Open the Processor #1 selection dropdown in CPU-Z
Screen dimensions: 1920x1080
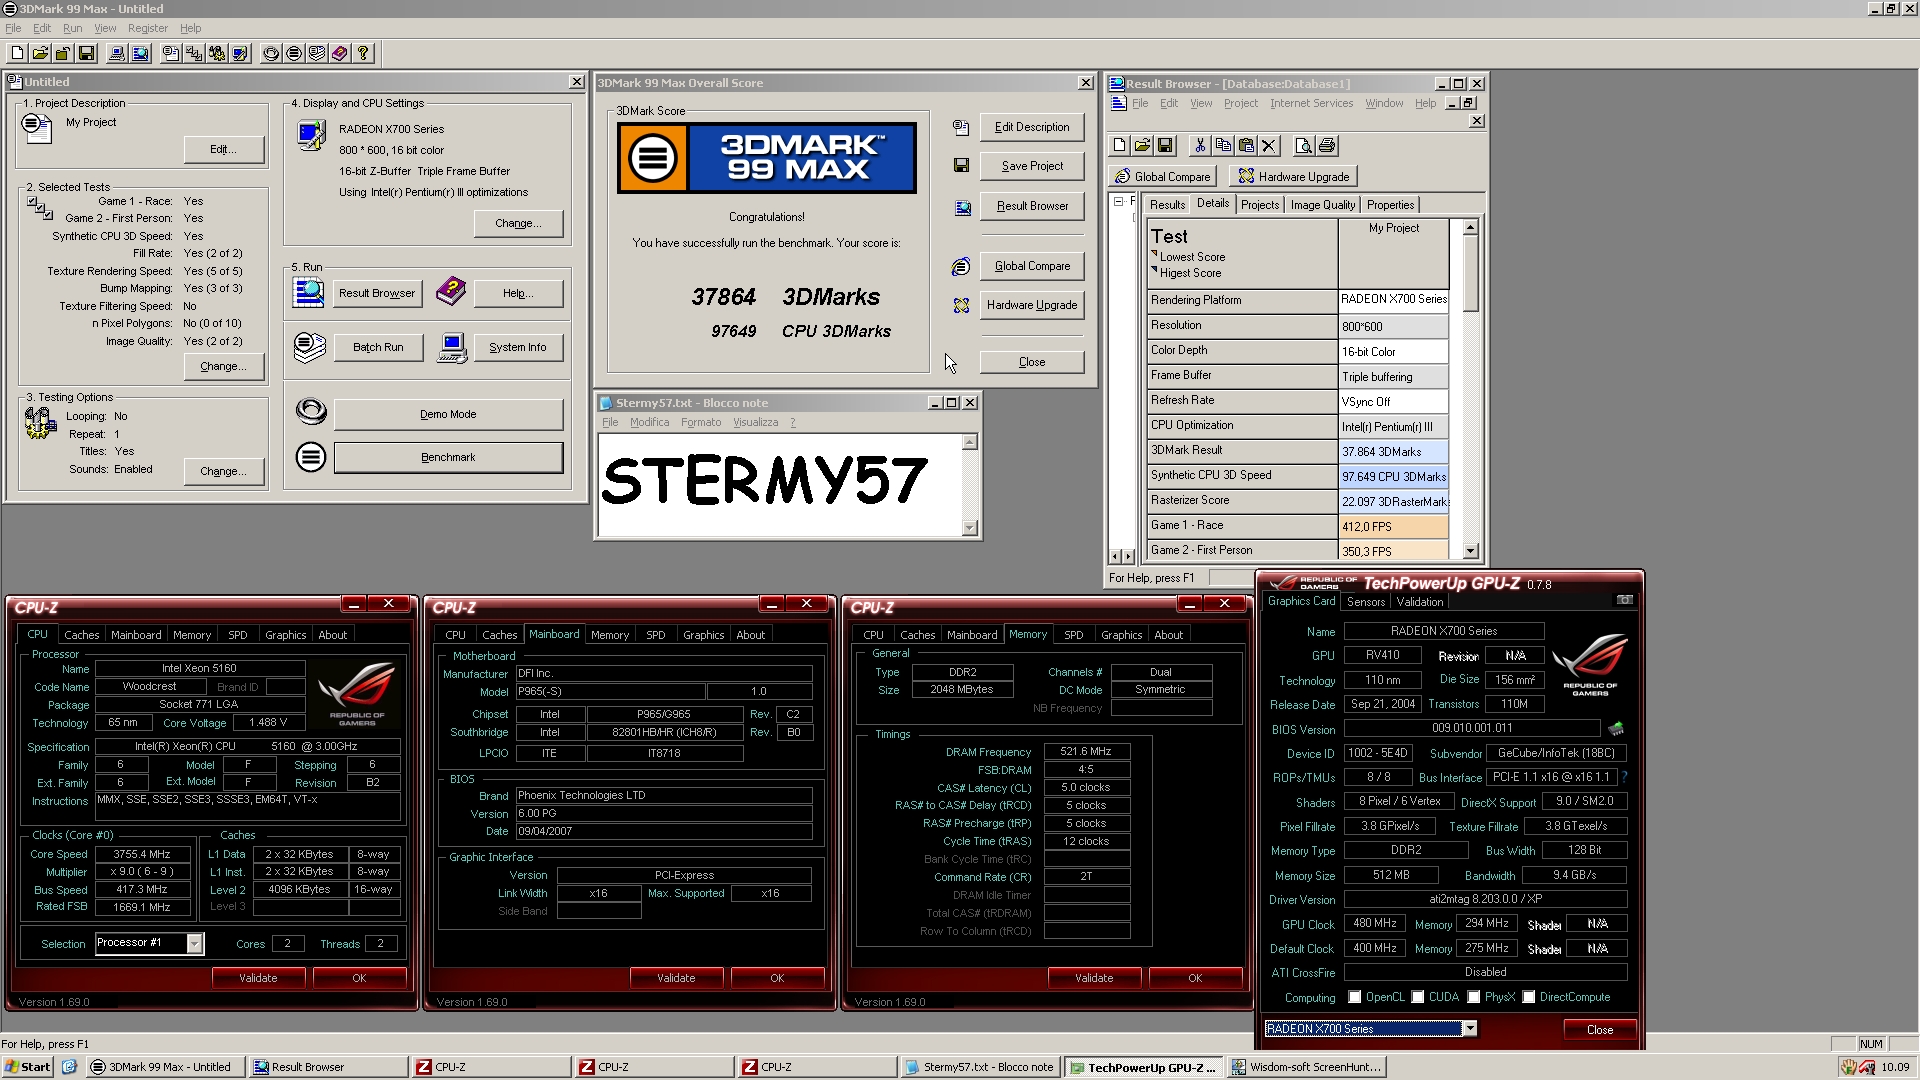pos(194,943)
